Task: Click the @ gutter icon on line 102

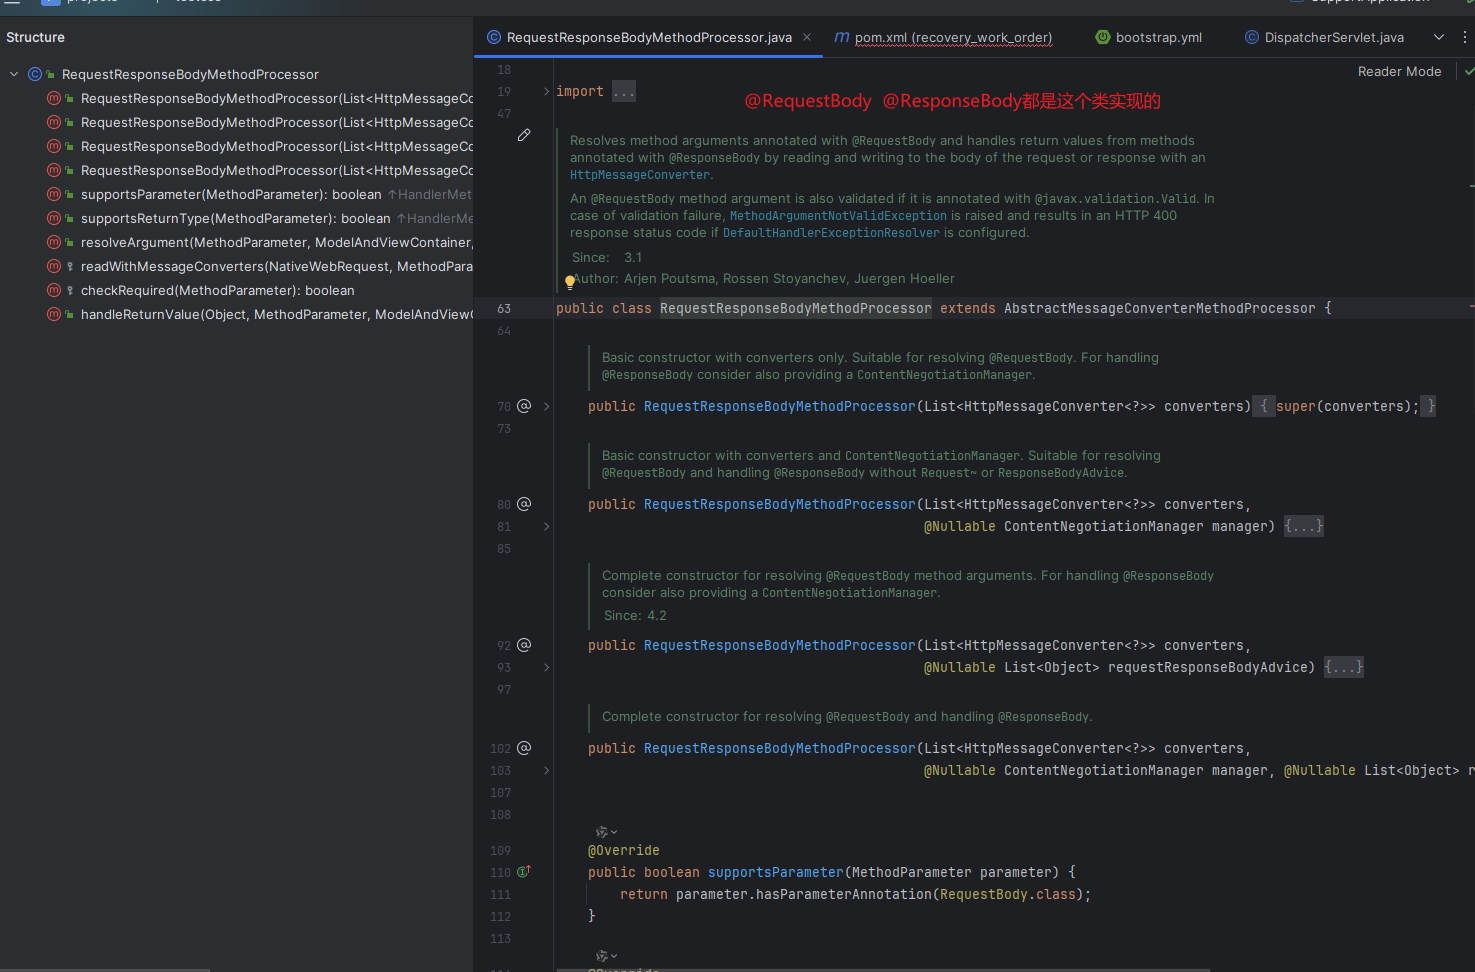Action: coord(524,748)
